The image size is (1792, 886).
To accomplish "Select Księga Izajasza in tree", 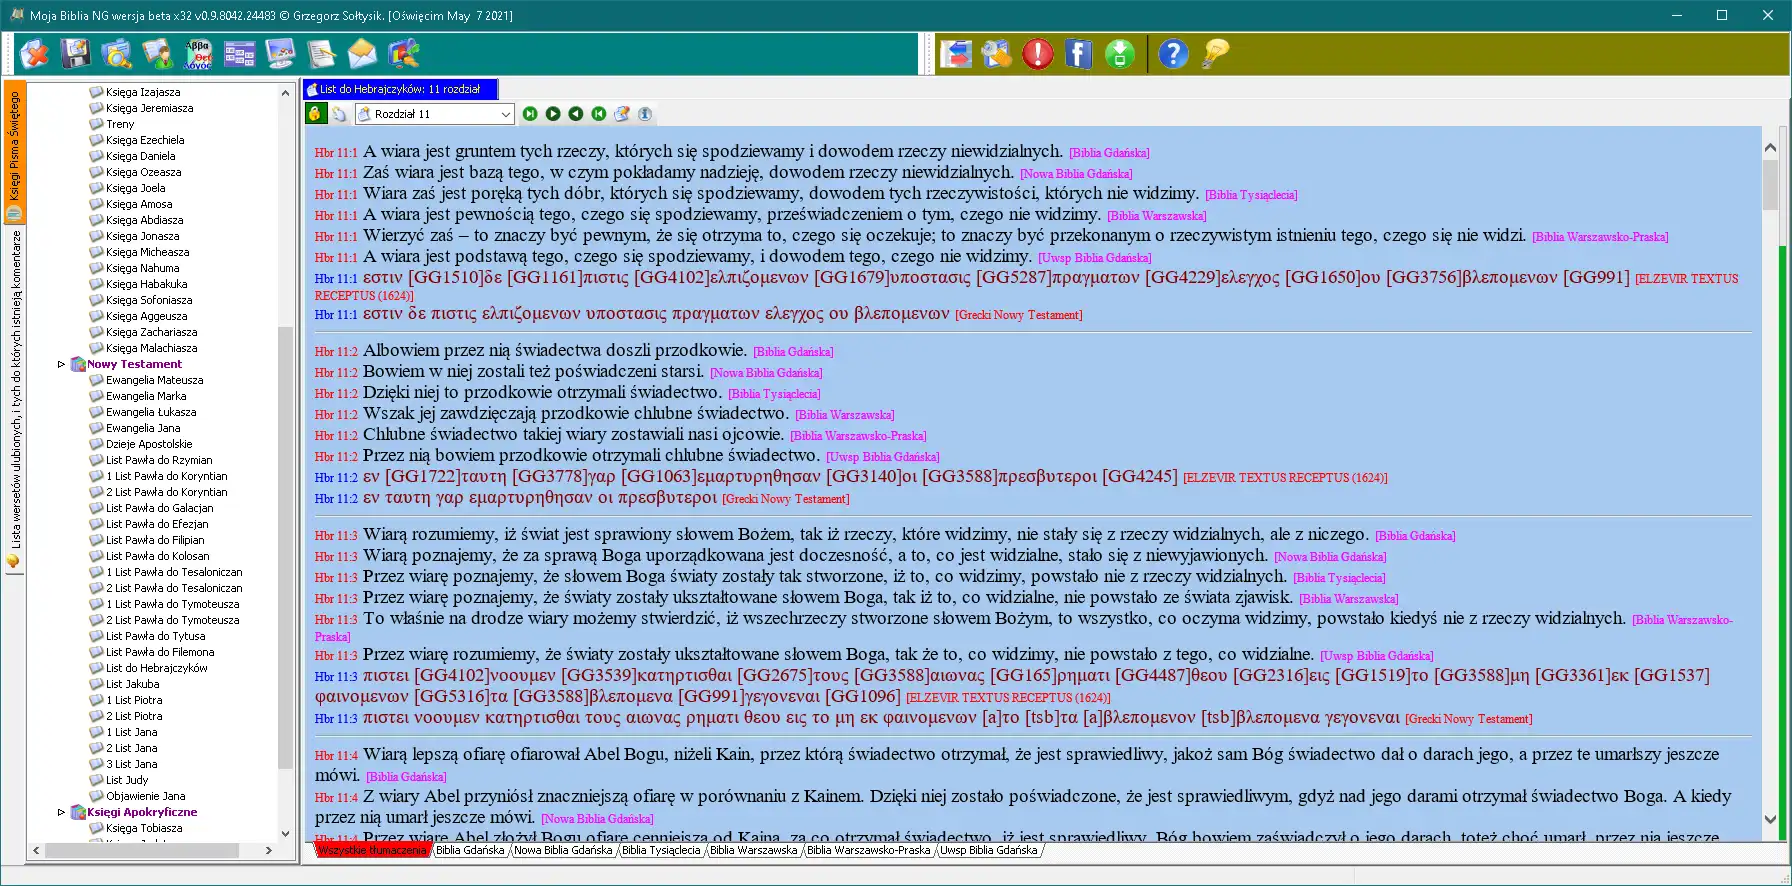I will 143,92.
